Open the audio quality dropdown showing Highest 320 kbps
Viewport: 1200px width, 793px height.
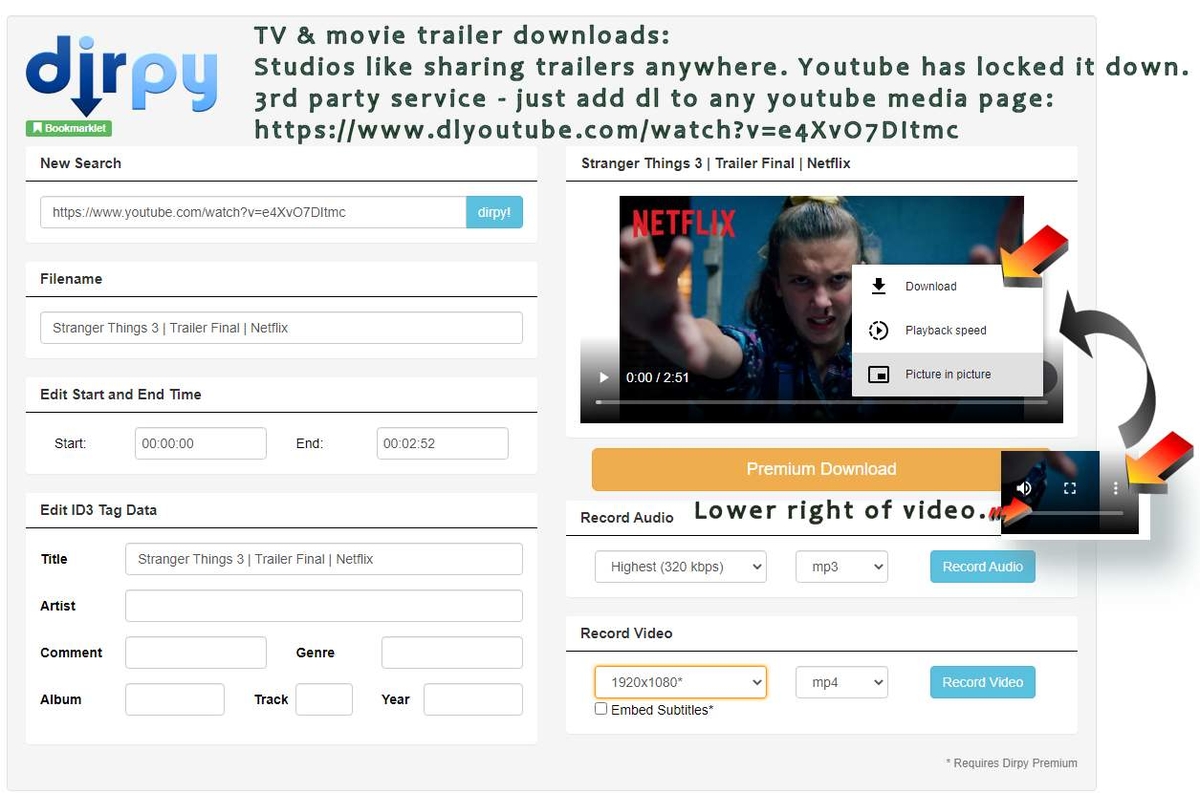tap(680, 566)
